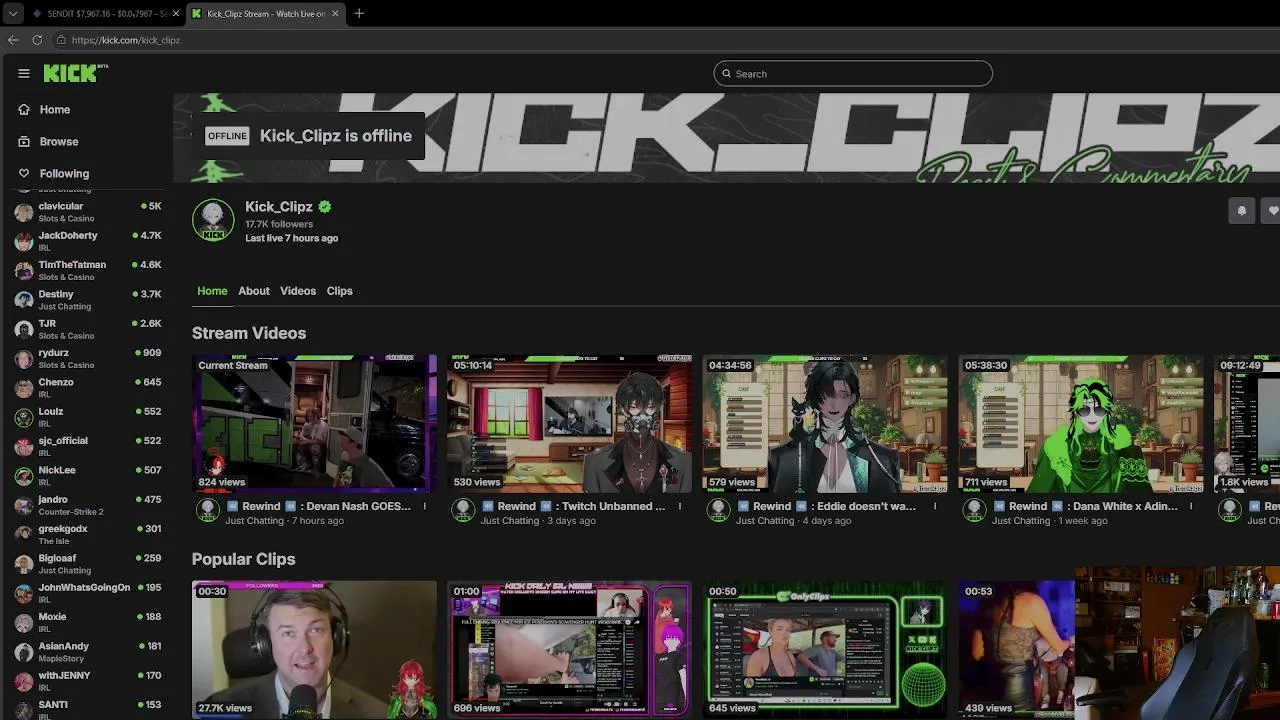Click the search field
1280x720 pixels.
pos(853,73)
